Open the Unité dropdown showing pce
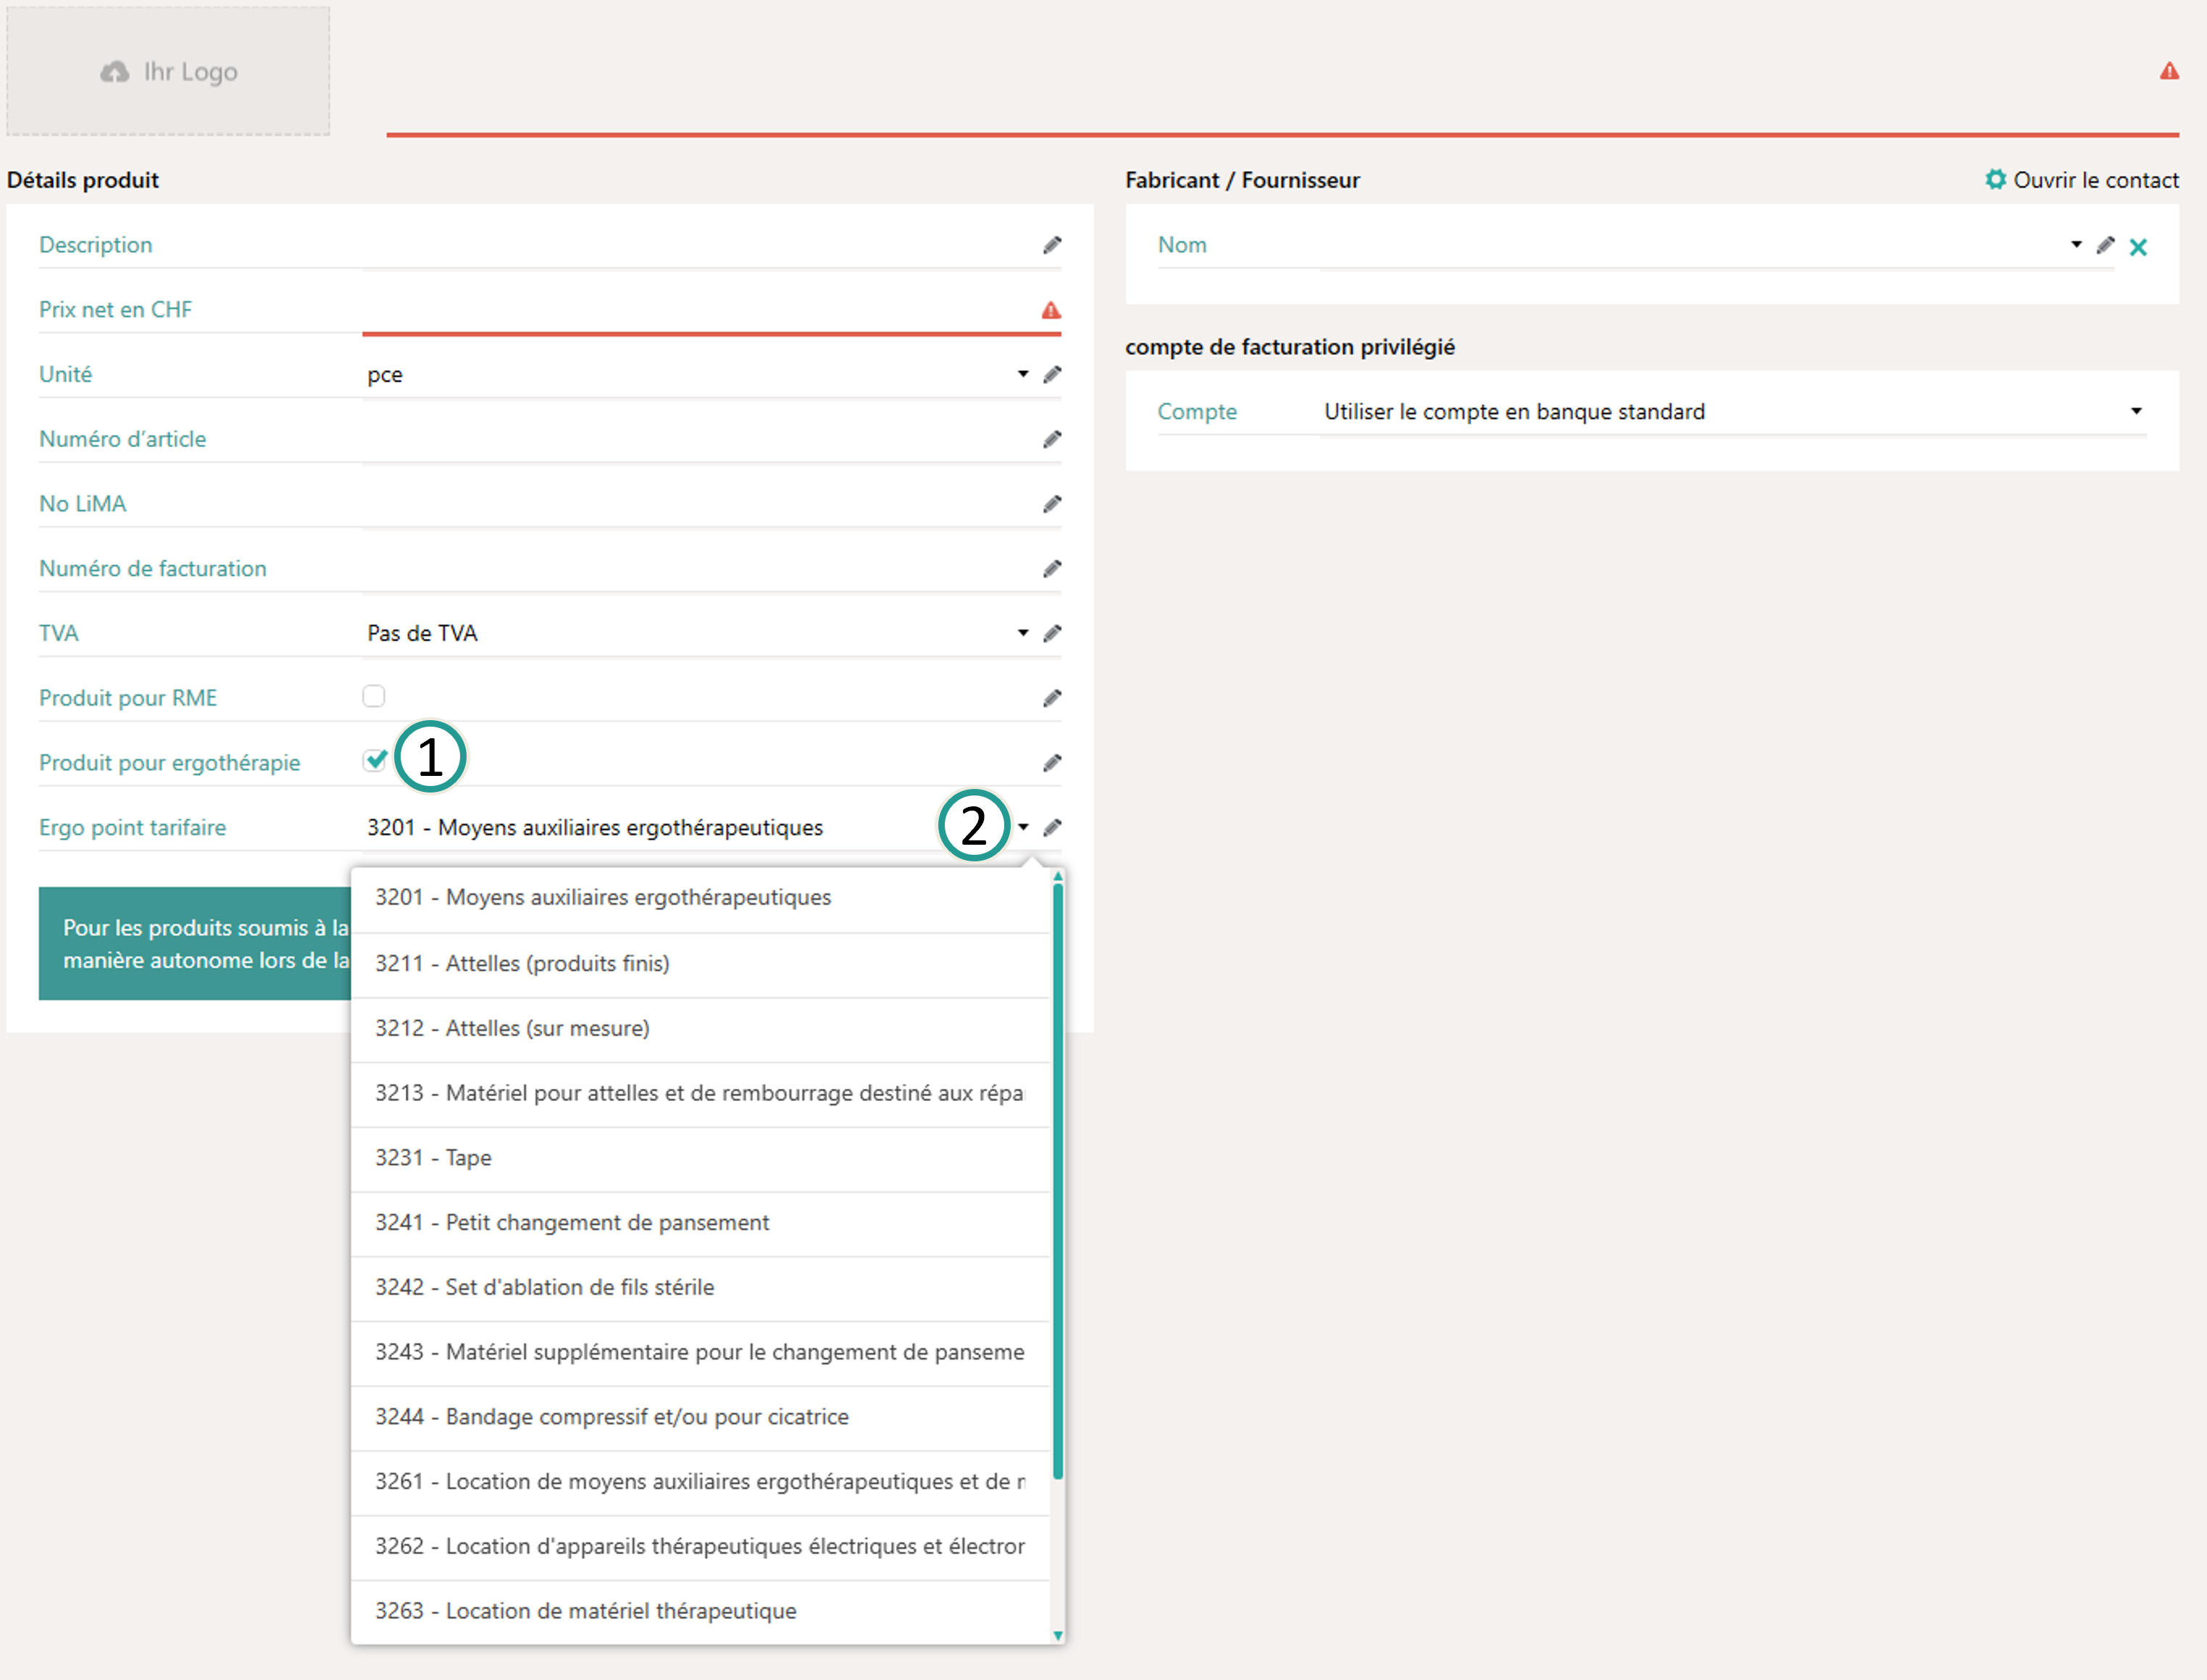The height and width of the screenshot is (1680, 2207). [1022, 375]
